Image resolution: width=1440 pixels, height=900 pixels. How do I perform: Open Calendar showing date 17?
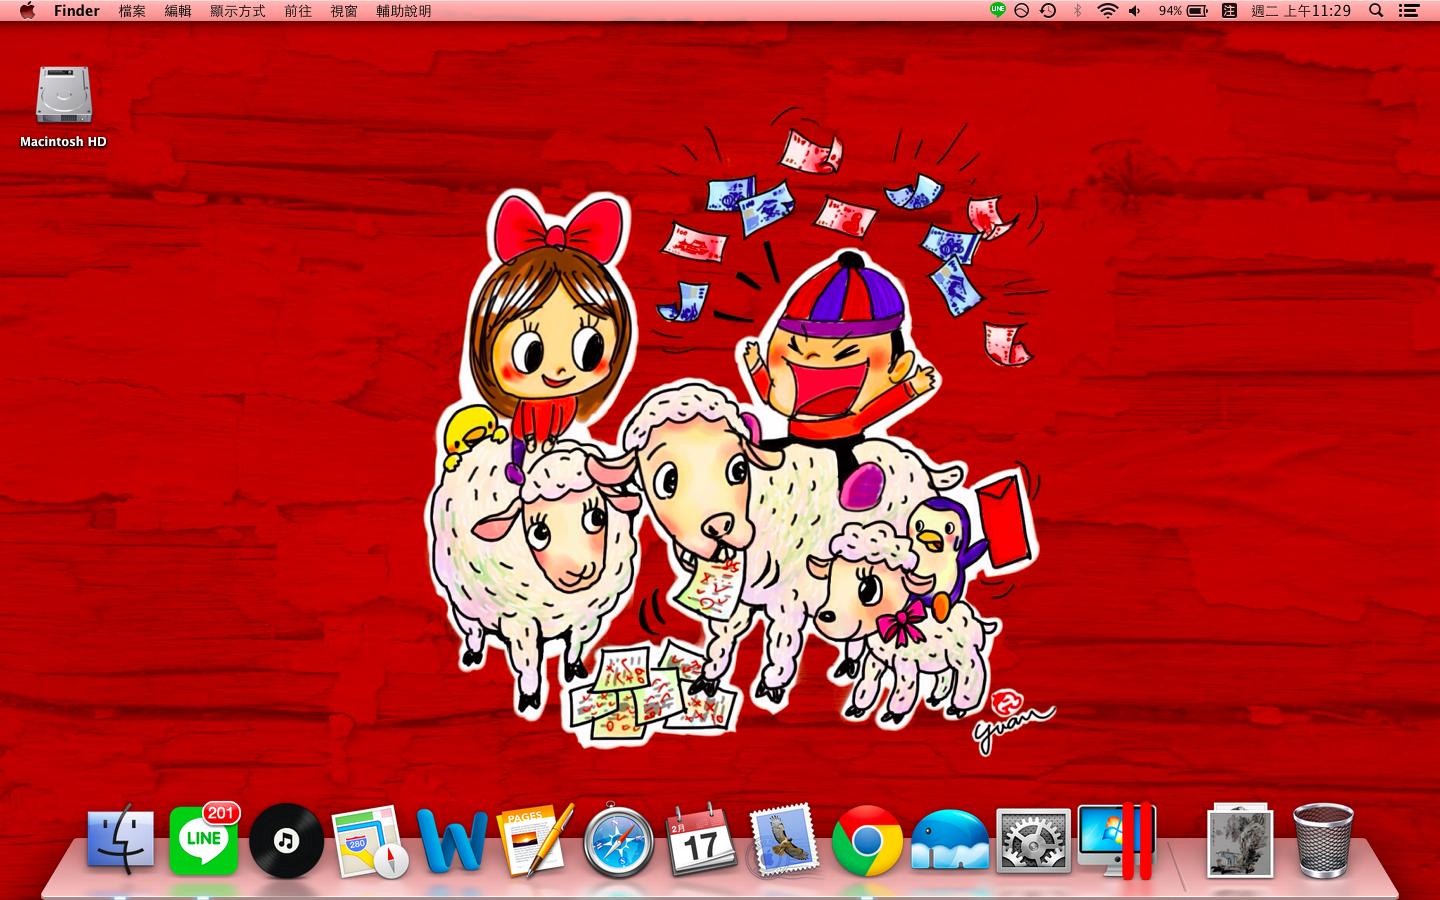pyautogui.click(x=701, y=841)
